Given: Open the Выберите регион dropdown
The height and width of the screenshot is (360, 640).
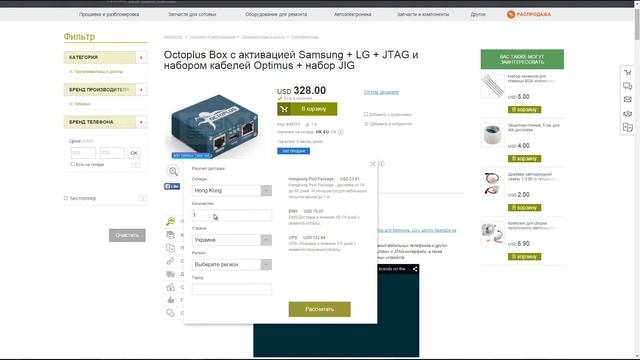Looking at the screenshot, I should tap(232, 264).
